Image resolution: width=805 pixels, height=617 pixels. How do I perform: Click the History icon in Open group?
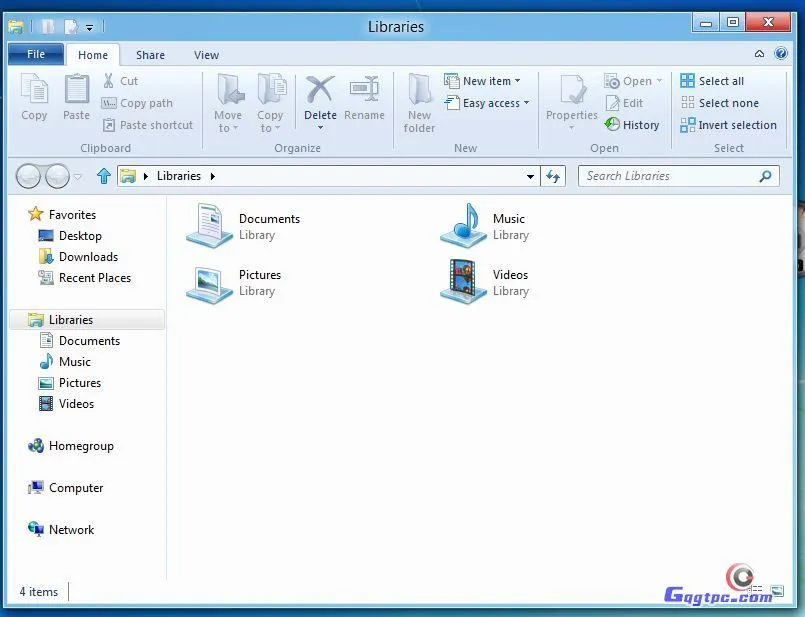612,125
